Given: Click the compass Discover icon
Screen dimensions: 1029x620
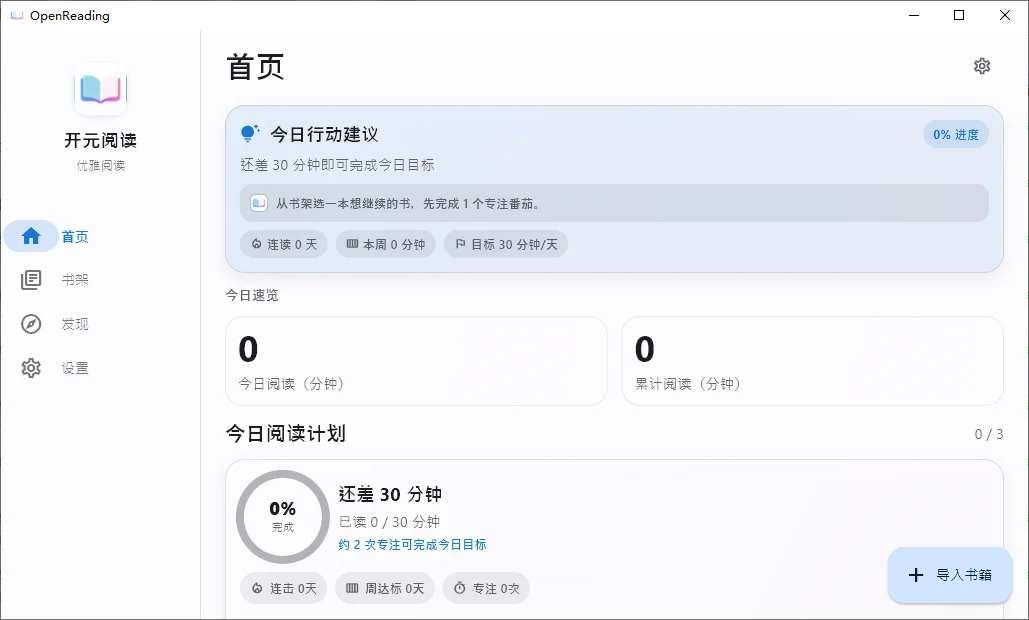Looking at the screenshot, I should click(x=31, y=324).
